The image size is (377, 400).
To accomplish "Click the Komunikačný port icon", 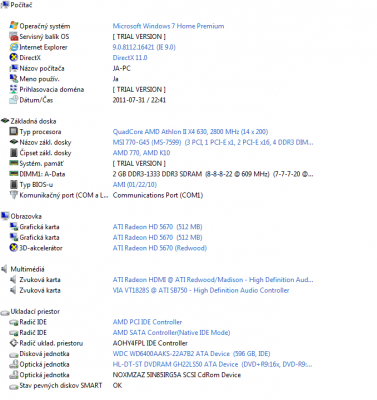I will coord(13,195).
